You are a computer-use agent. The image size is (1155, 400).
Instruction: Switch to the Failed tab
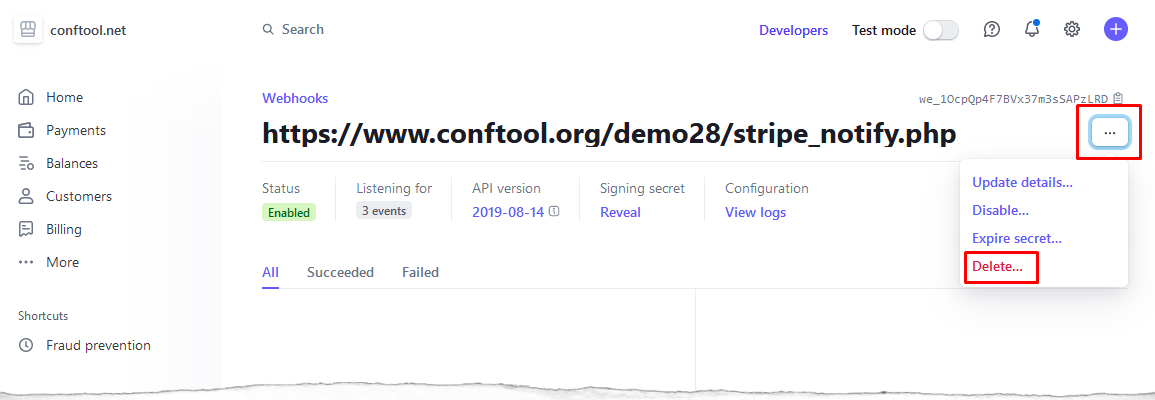tap(421, 273)
